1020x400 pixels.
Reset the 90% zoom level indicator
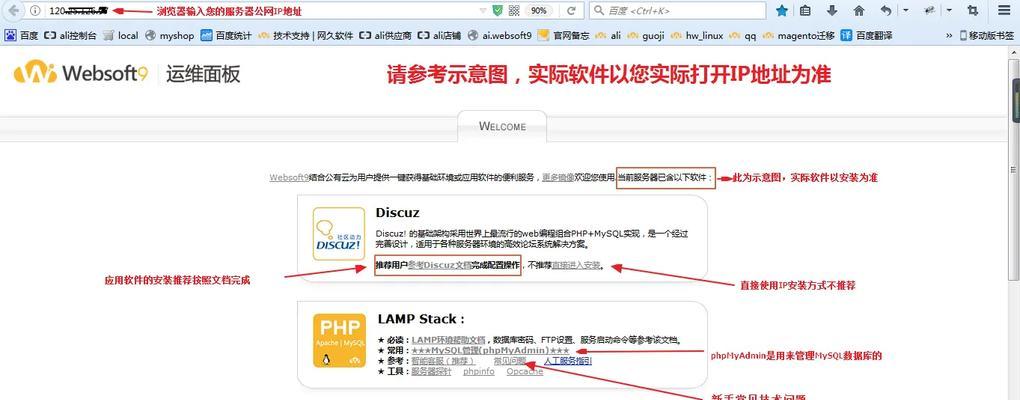pos(539,10)
